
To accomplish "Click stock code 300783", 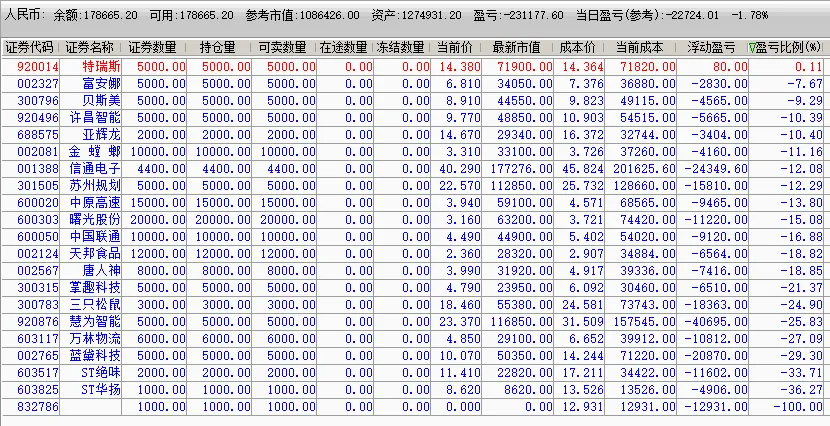I will click(x=38, y=305).
